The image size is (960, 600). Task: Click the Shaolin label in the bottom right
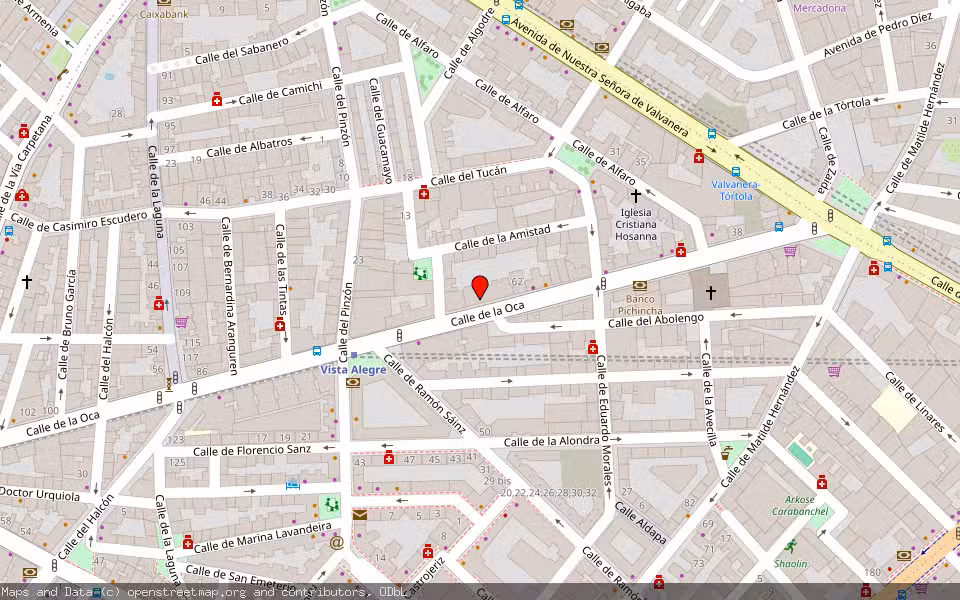click(x=790, y=563)
